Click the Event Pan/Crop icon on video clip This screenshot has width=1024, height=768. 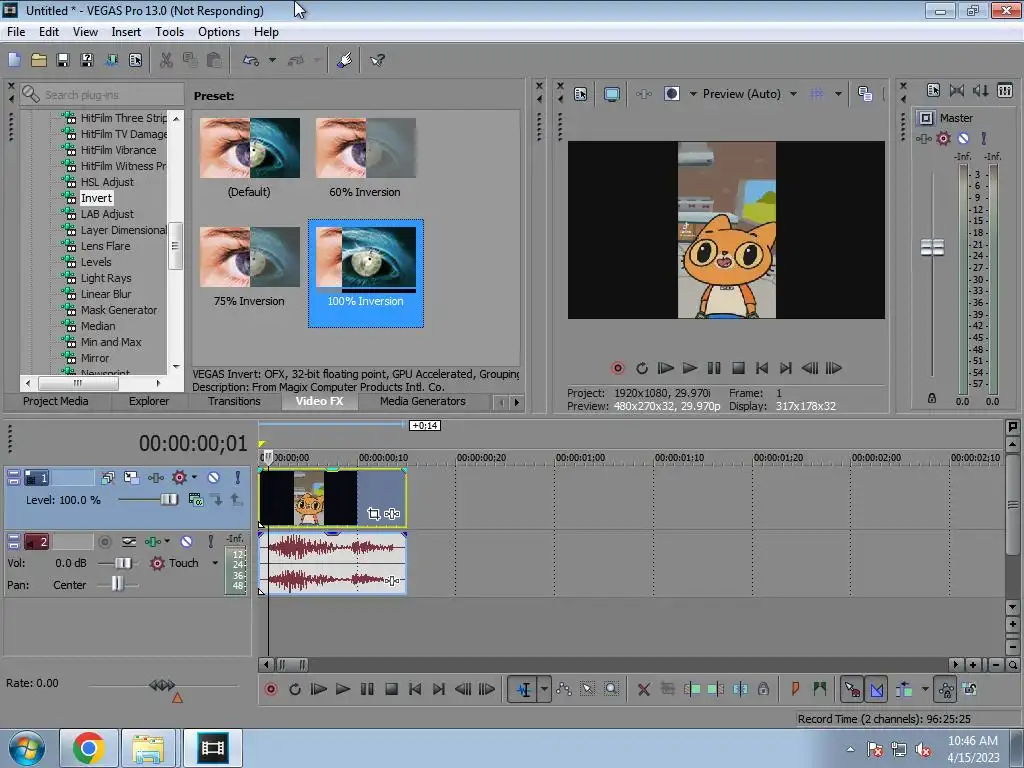click(374, 514)
